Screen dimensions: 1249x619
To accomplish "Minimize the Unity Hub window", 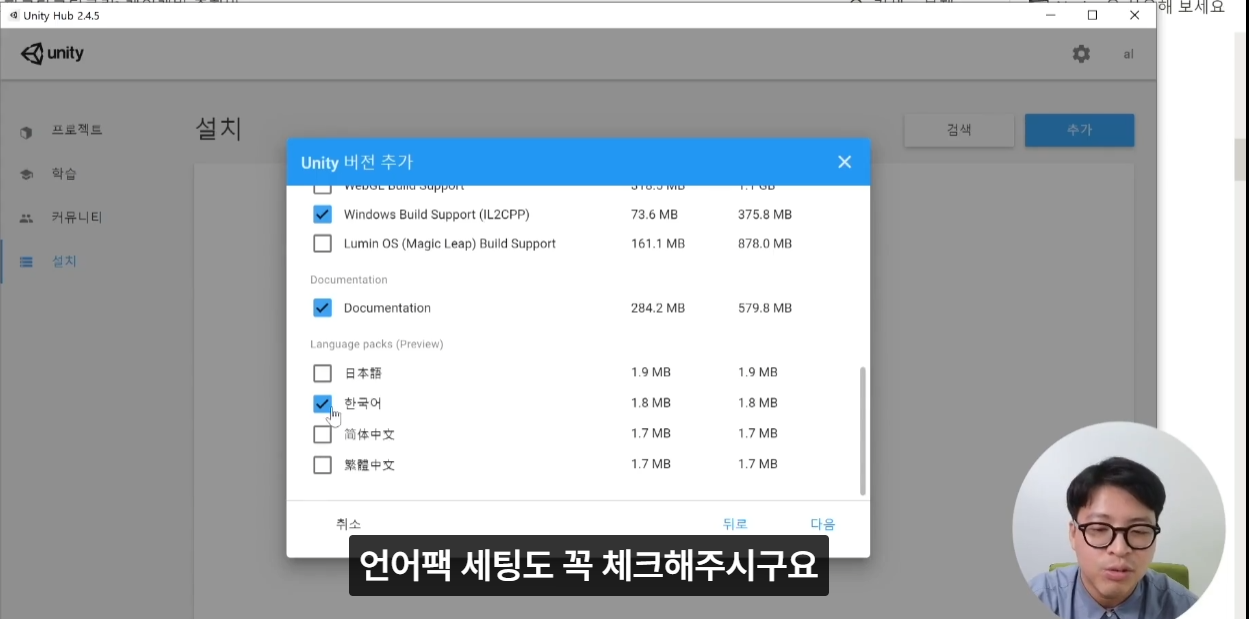I will (1051, 15).
